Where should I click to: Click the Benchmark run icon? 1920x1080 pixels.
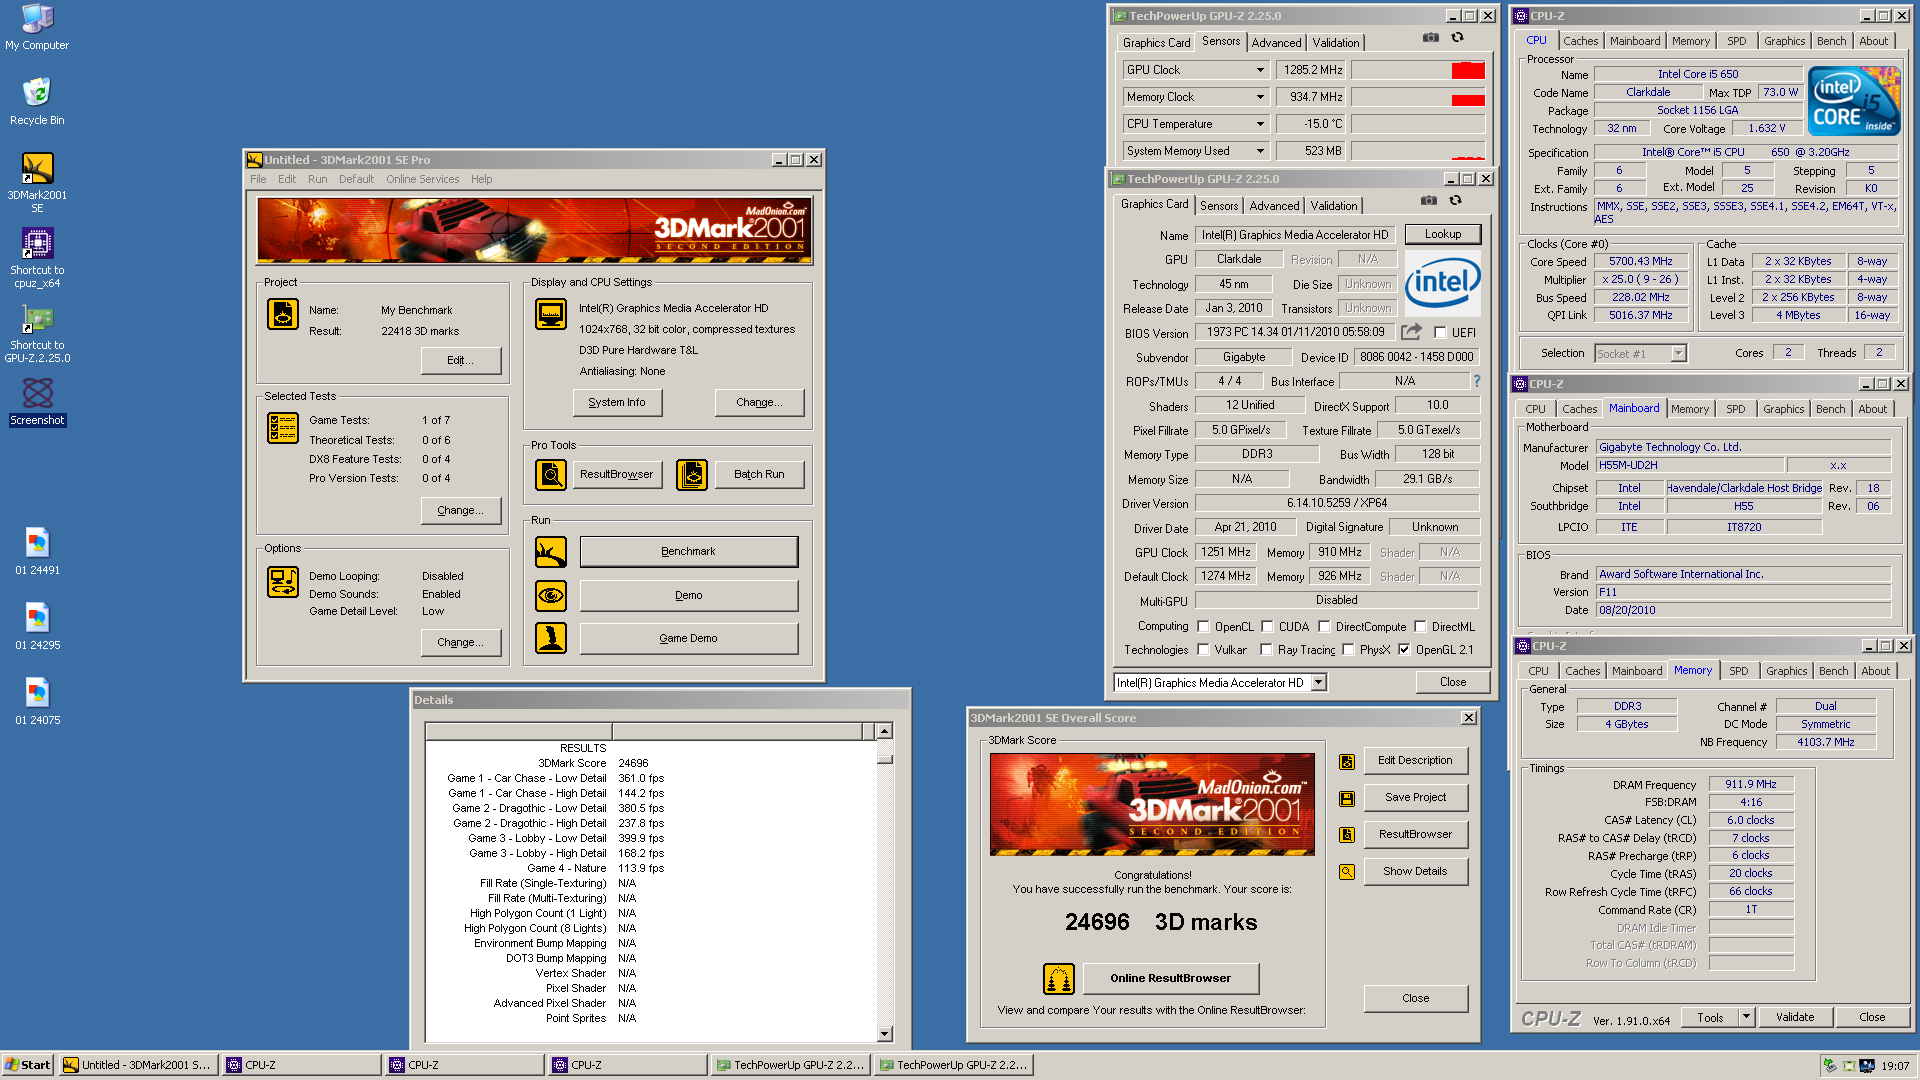(x=551, y=552)
